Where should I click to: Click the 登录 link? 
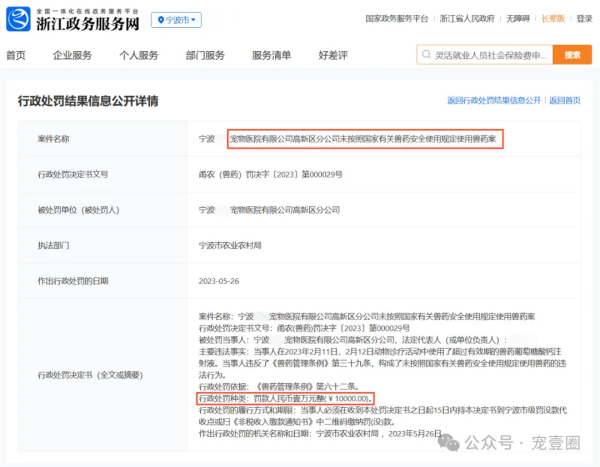(584, 18)
